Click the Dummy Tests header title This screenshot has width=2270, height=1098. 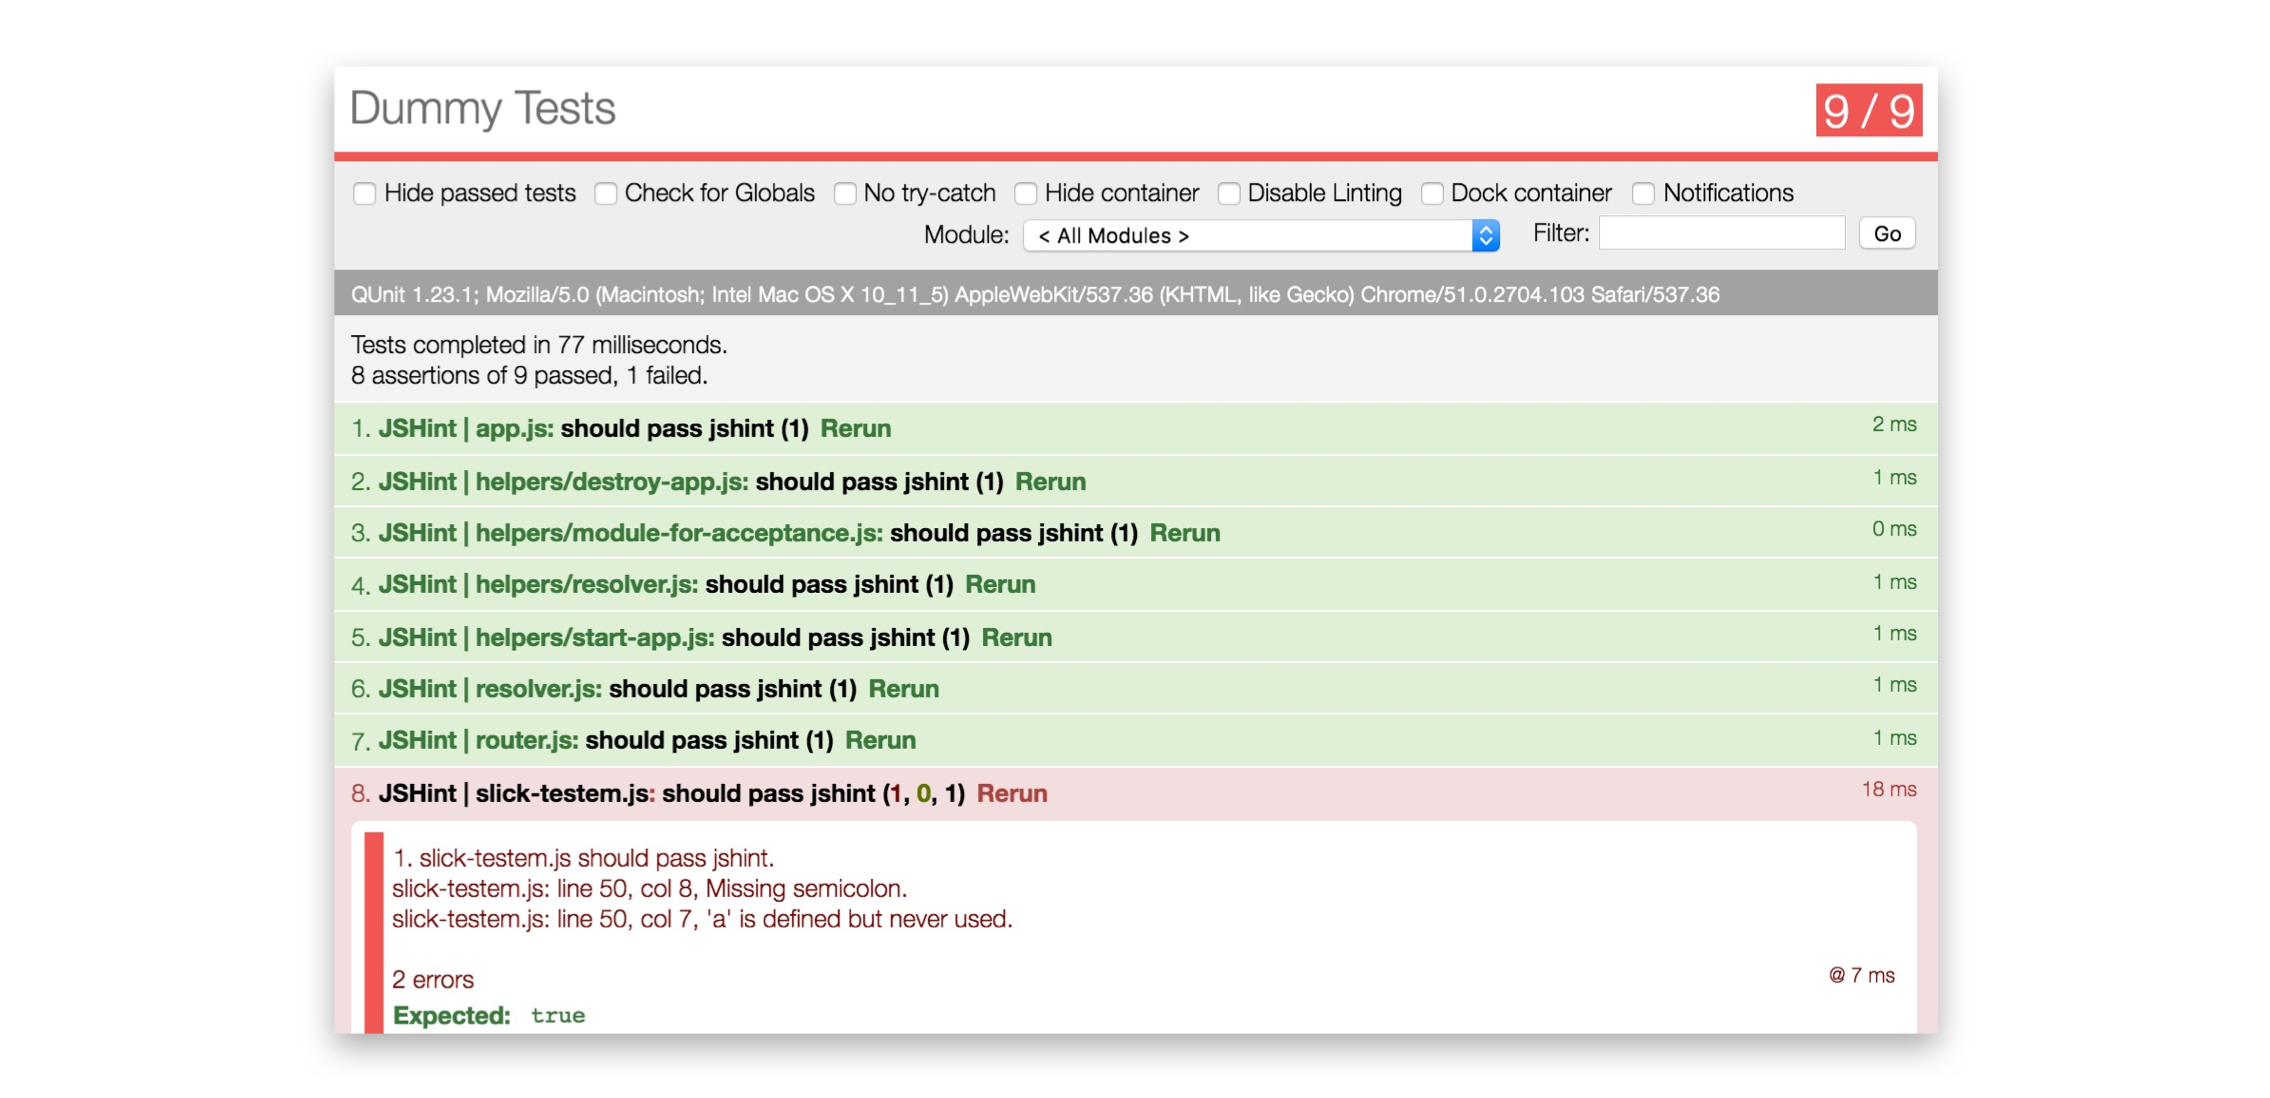coord(482,108)
